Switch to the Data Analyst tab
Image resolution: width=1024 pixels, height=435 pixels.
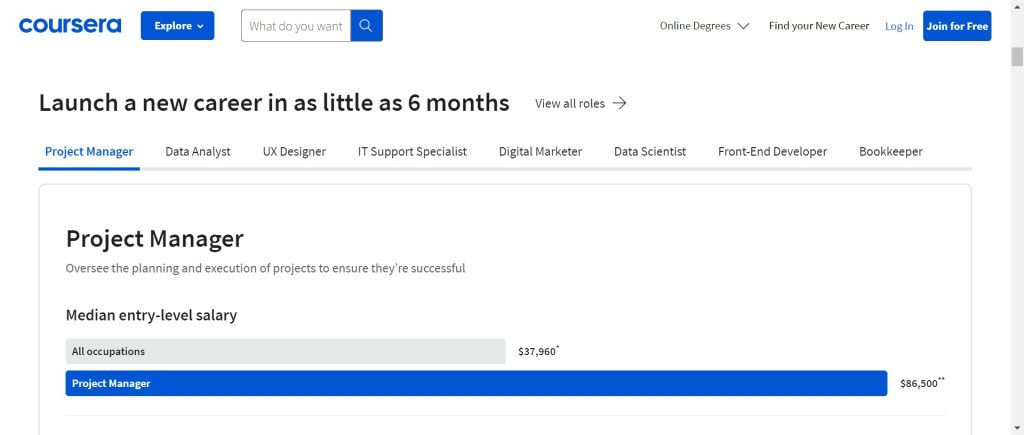198,152
